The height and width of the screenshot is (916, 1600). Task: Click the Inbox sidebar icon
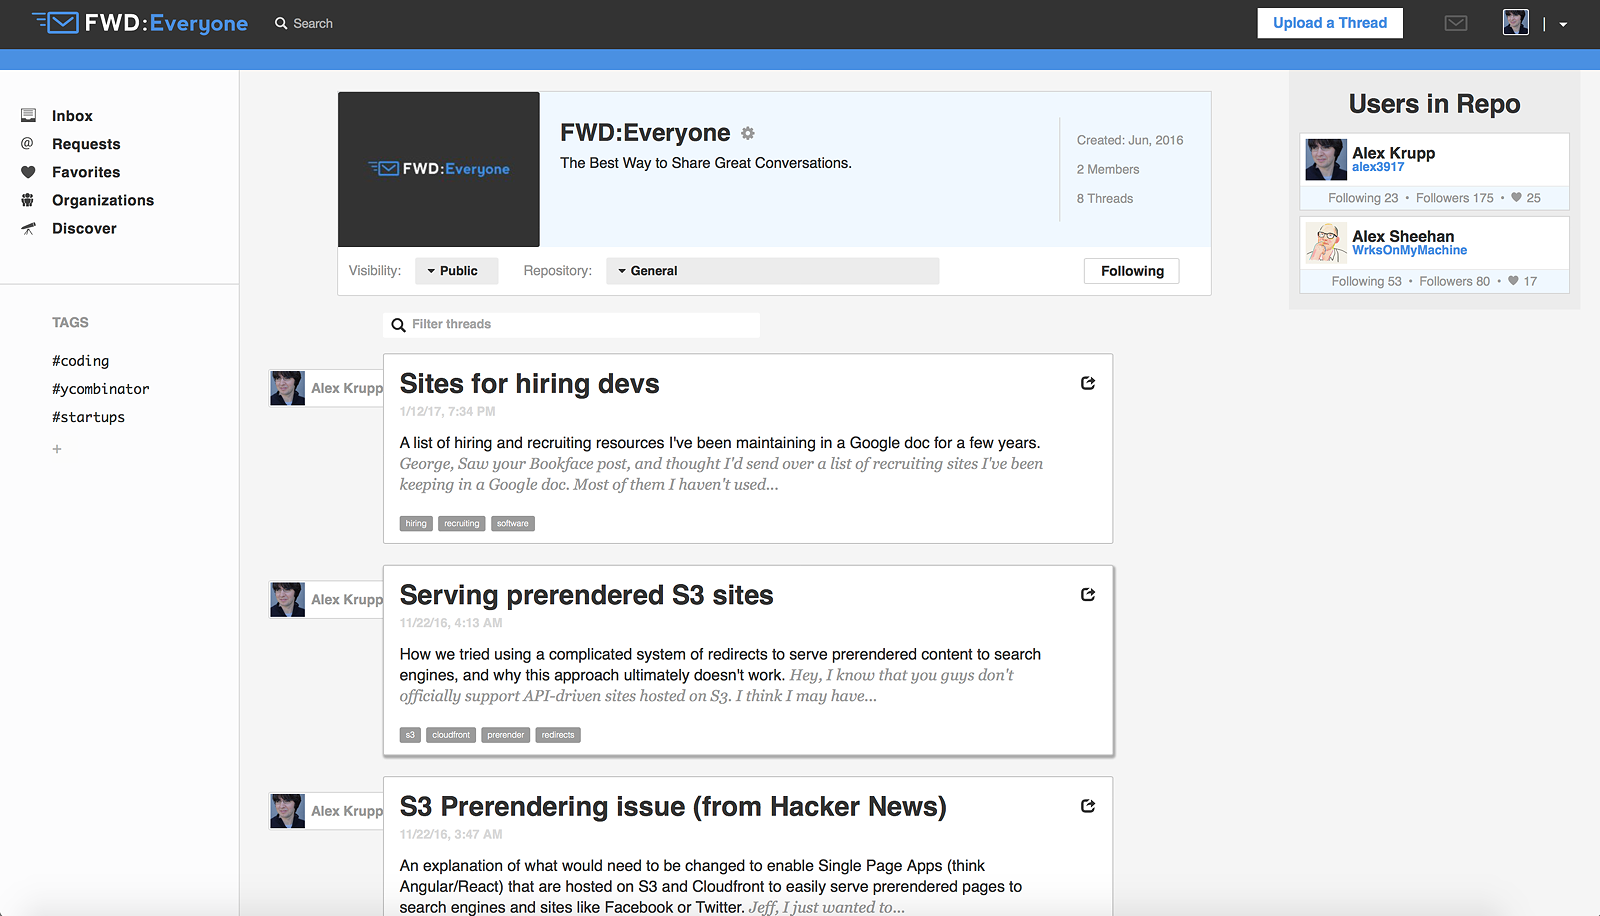[x=28, y=115]
